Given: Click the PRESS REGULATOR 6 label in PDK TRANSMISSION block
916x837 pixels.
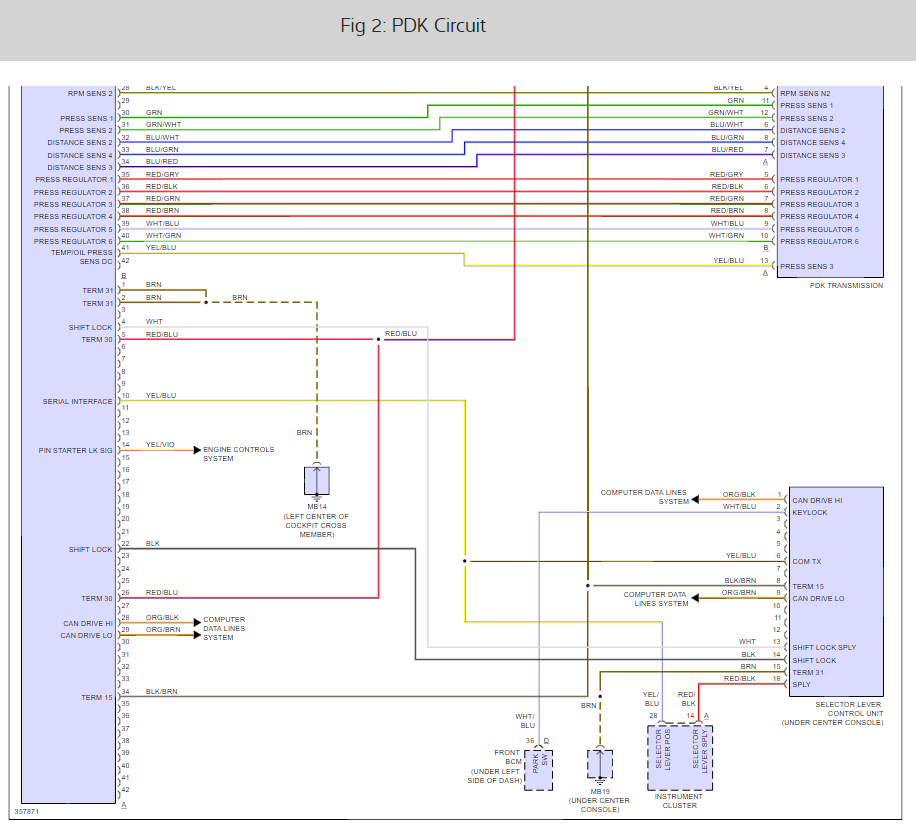Looking at the screenshot, I should click(x=819, y=241).
